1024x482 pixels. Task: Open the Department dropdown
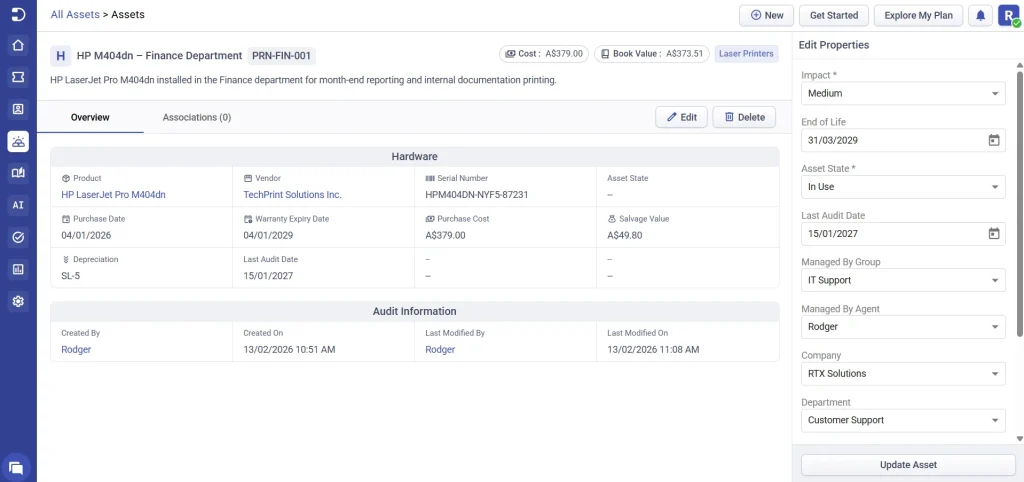902,420
